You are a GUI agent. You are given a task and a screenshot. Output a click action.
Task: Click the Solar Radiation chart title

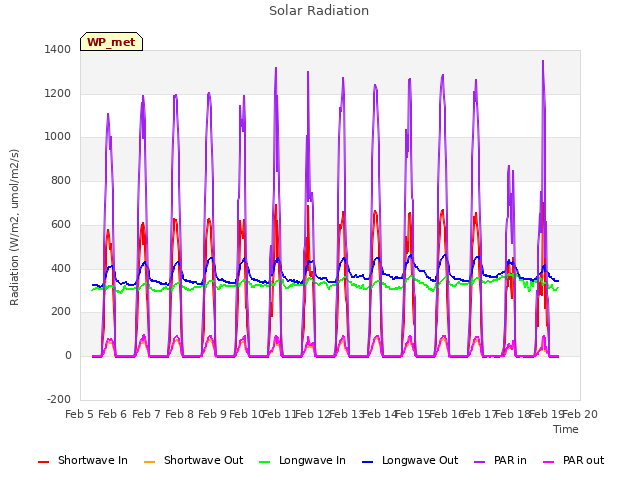coord(319,11)
